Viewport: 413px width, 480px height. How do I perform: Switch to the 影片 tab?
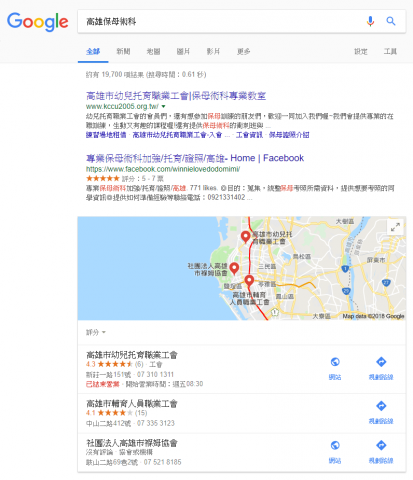[213, 51]
